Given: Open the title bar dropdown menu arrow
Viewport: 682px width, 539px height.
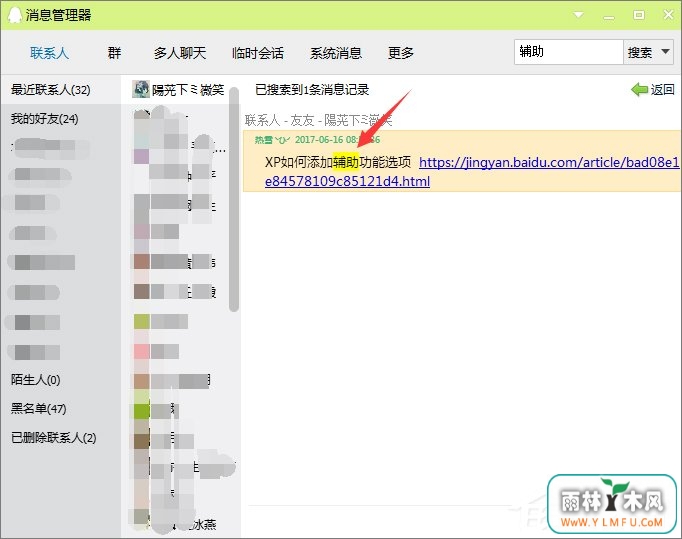Looking at the screenshot, I should pyautogui.click(x=578, y=15).
